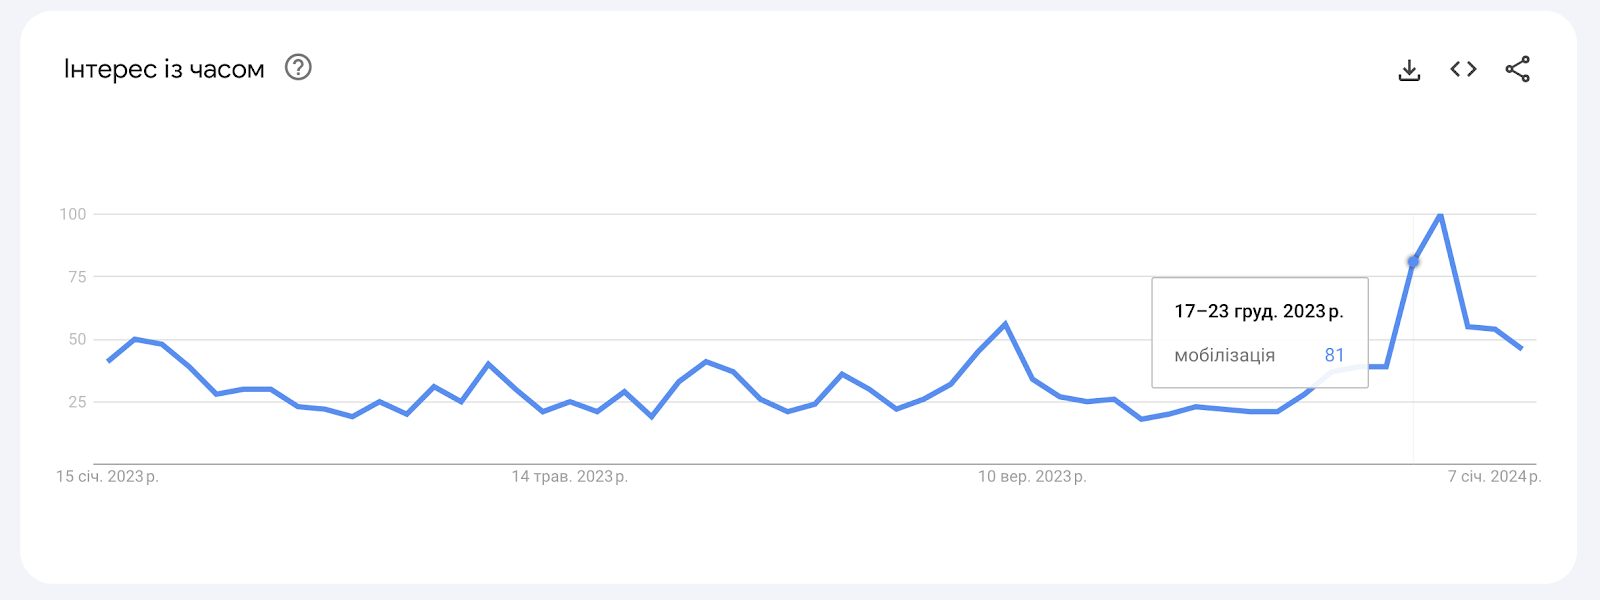Click the "мобілізація" label in the tooltip
1600x600 pixels.
(x=1224, y=355)
